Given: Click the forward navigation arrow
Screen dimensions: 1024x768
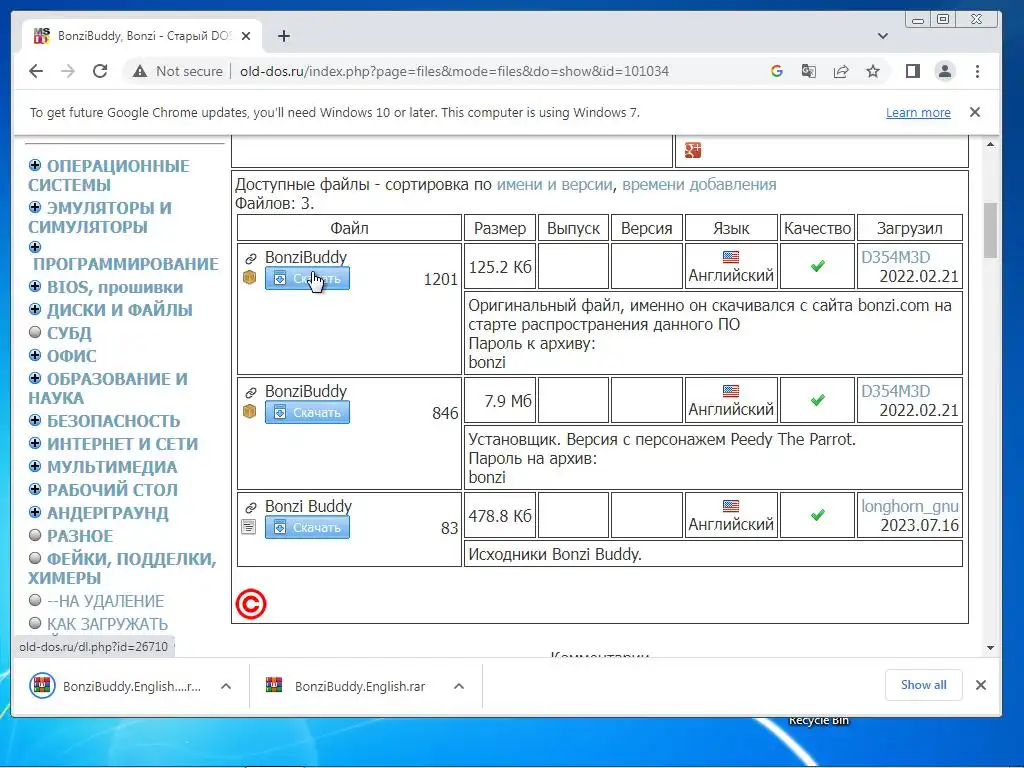Looking at the screenshot, I should point(68,71).
